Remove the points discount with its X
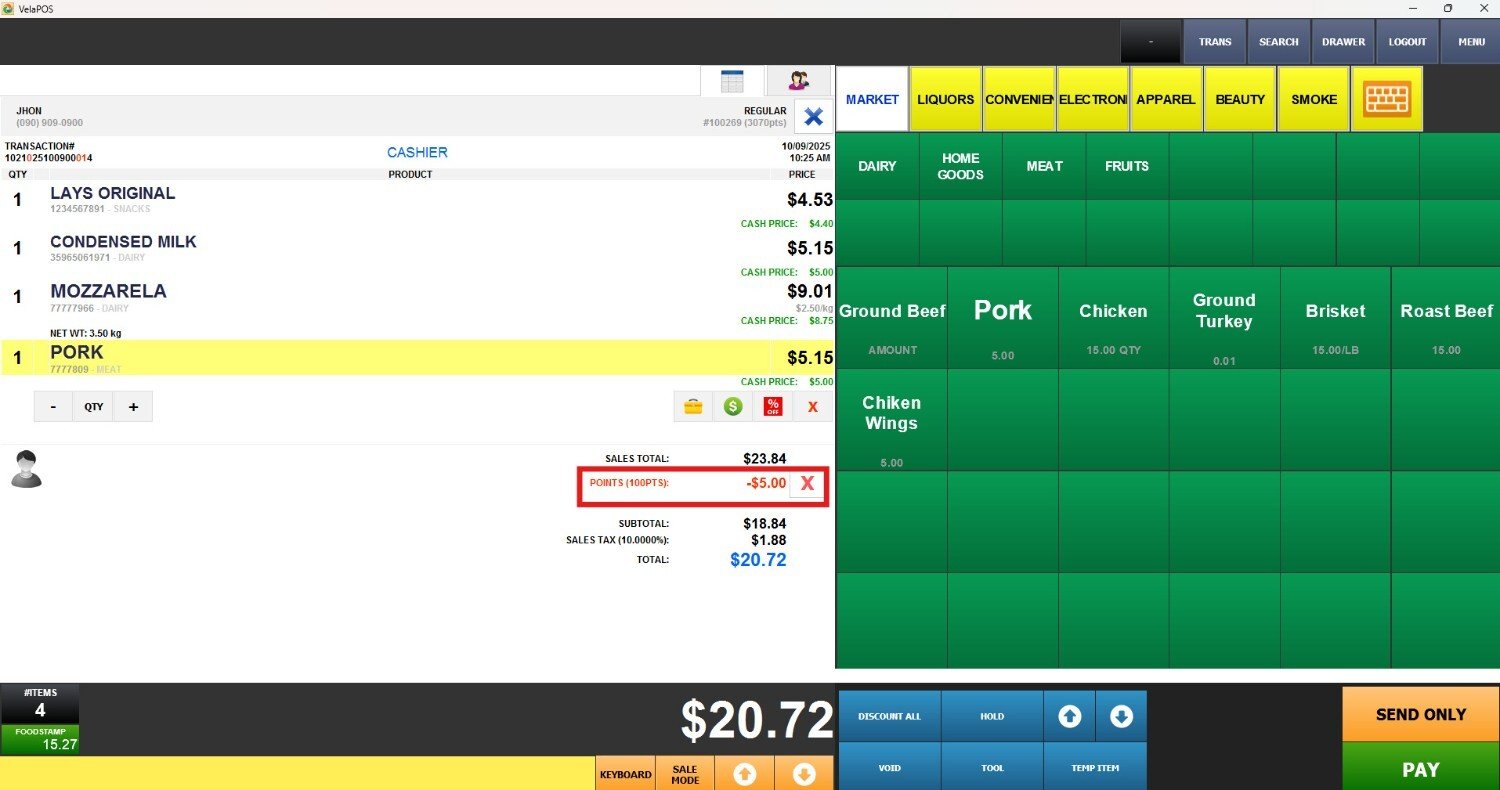Viewport: 1500px width, 790px height. pos(808,484)
